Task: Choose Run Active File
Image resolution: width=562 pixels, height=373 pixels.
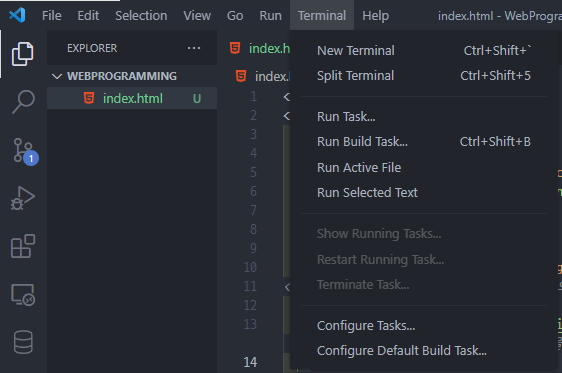Action: [x=424, y=167]
